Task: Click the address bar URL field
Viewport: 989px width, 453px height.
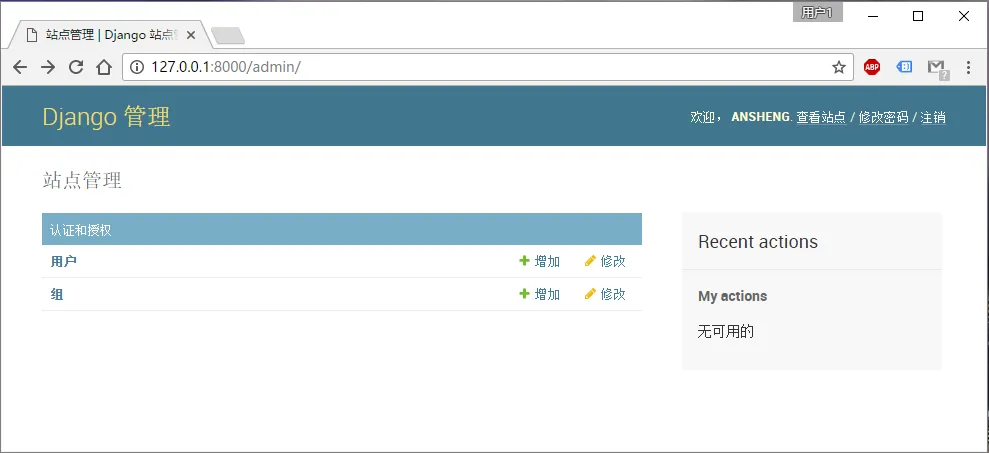Action: pyautogui.click(x=480, y=67)
